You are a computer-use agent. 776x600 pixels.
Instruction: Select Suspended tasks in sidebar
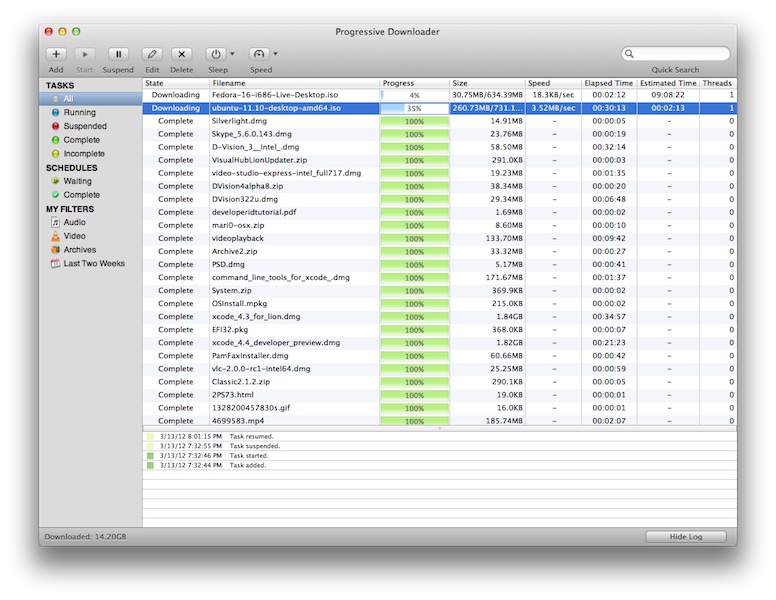point(85,127)
